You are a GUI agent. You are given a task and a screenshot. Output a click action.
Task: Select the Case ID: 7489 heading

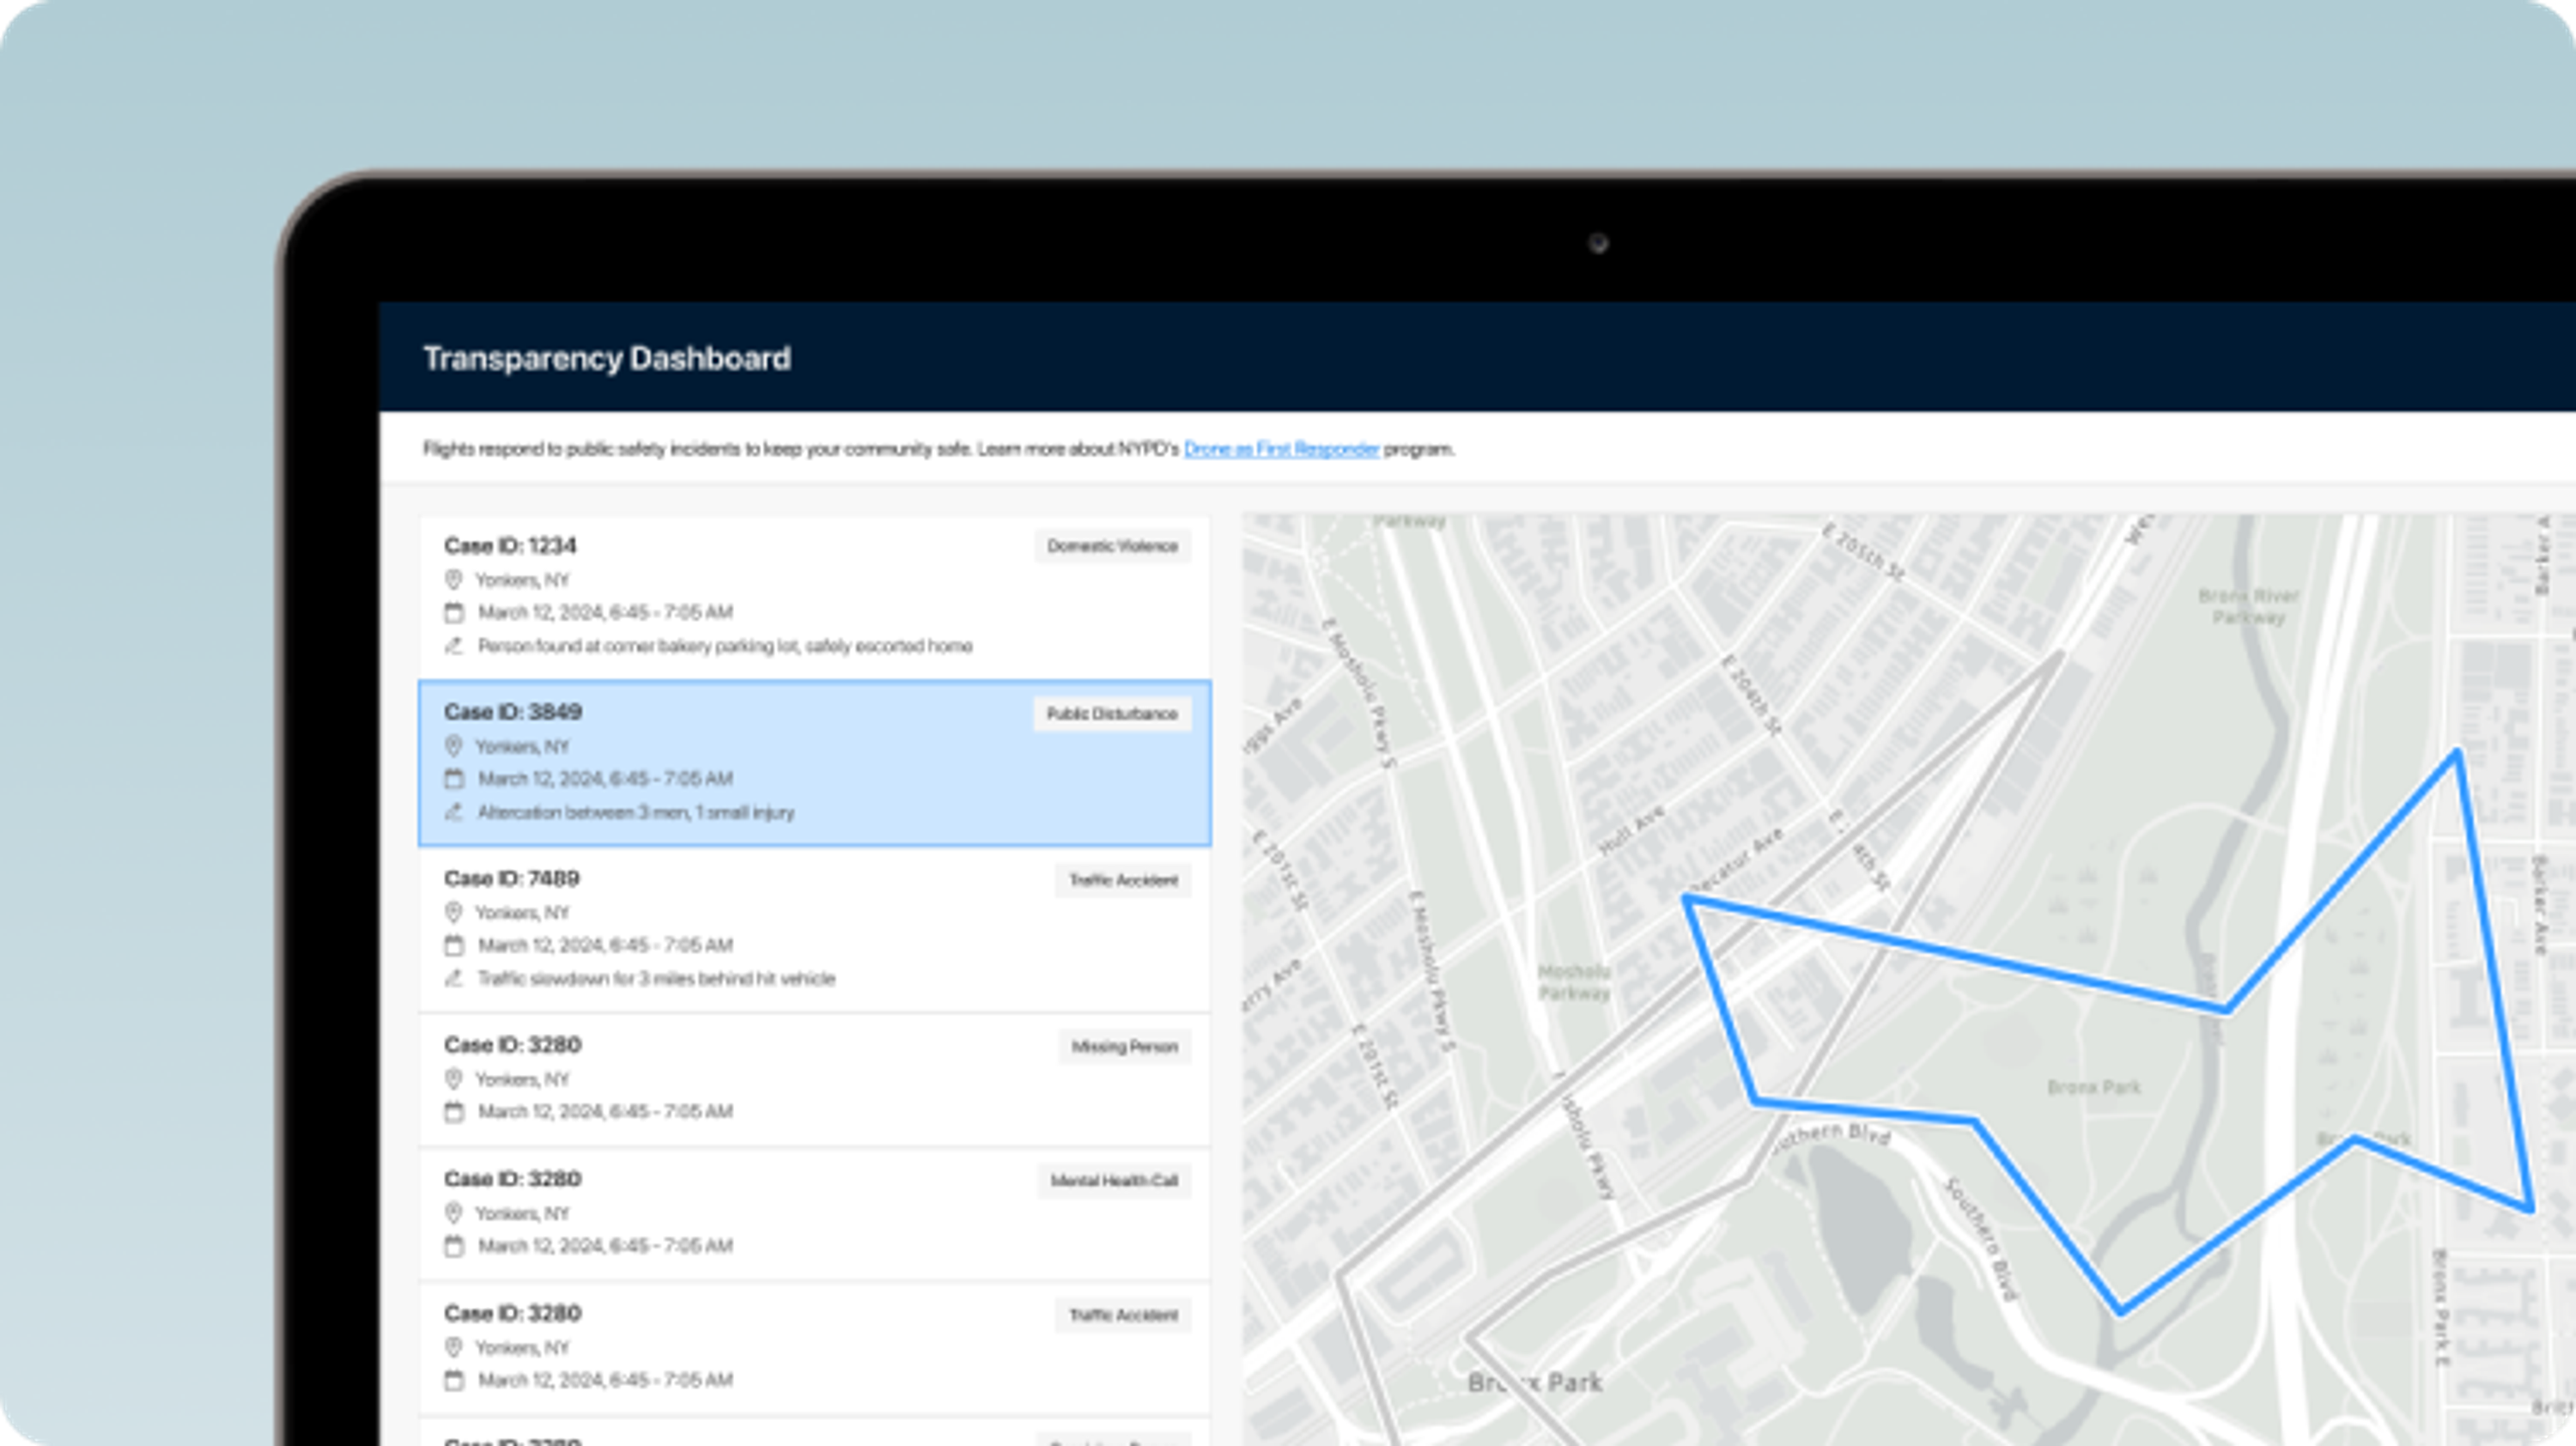tap(512, 878)
